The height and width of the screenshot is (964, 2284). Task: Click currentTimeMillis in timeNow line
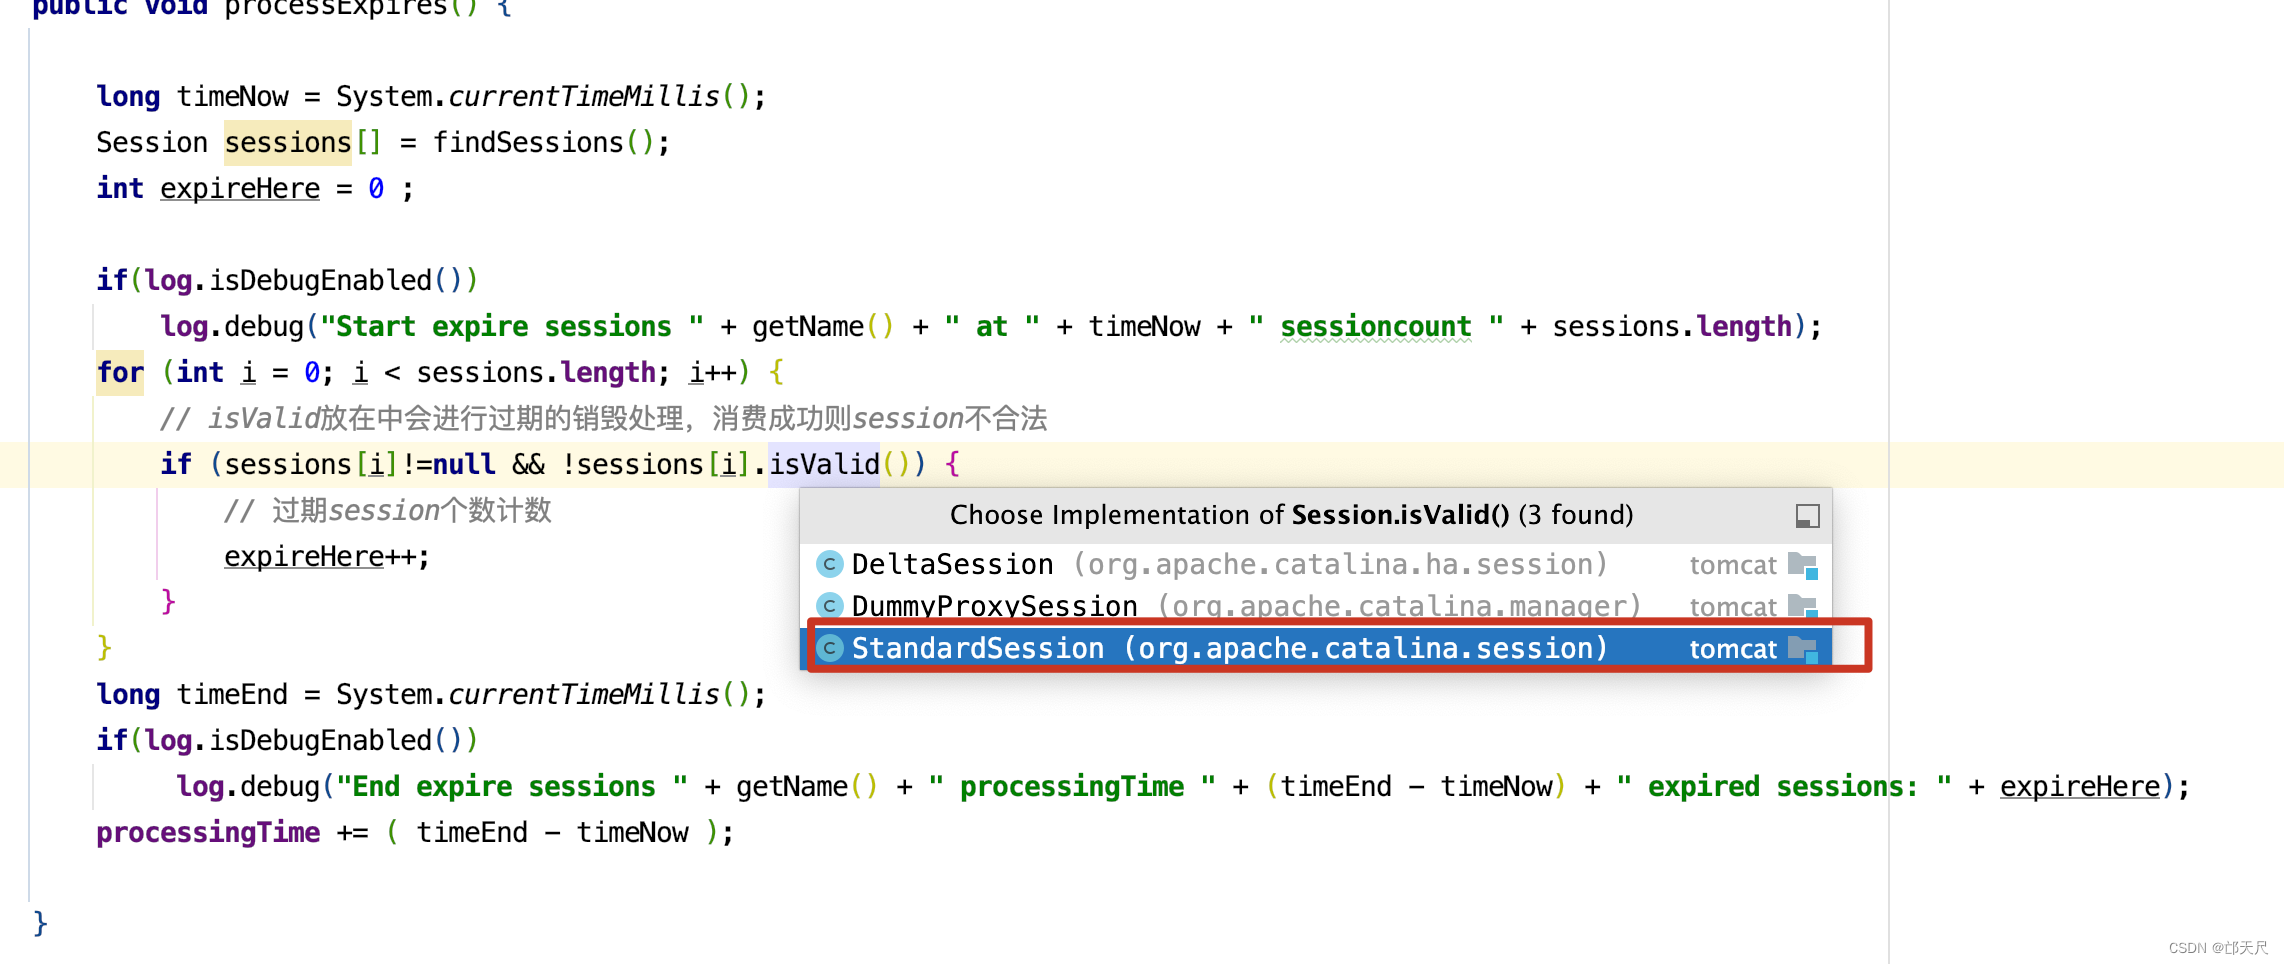click(583, 97)
